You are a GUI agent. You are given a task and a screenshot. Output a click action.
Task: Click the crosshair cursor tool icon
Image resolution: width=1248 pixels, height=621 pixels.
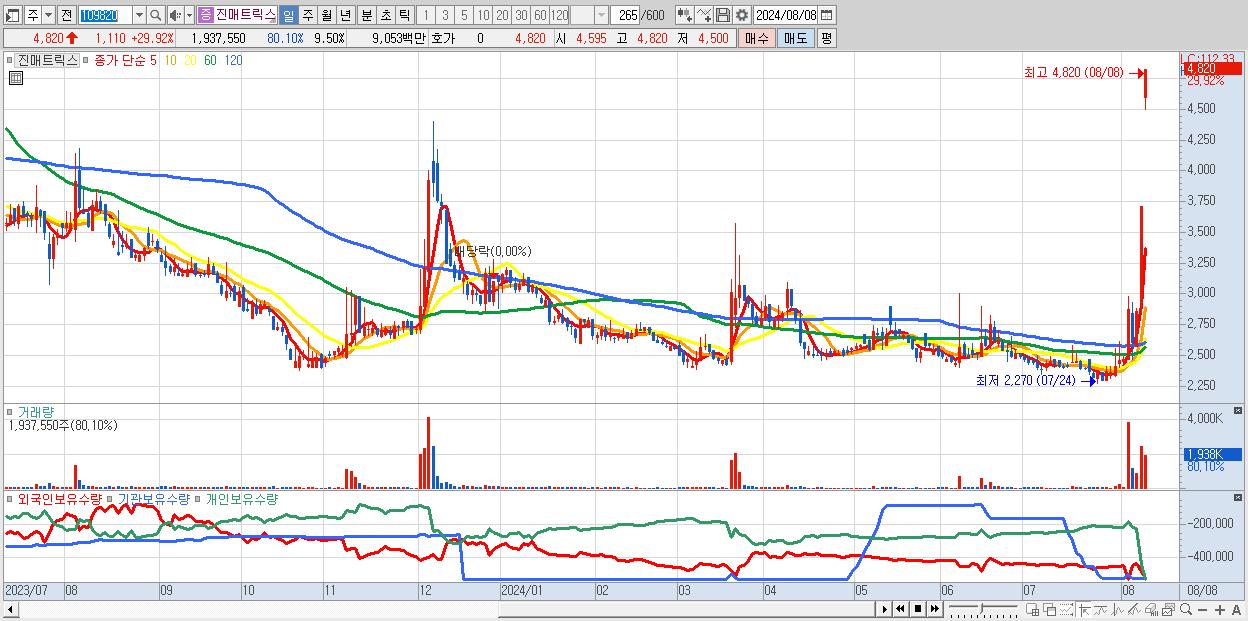[x=1084, y=609]
